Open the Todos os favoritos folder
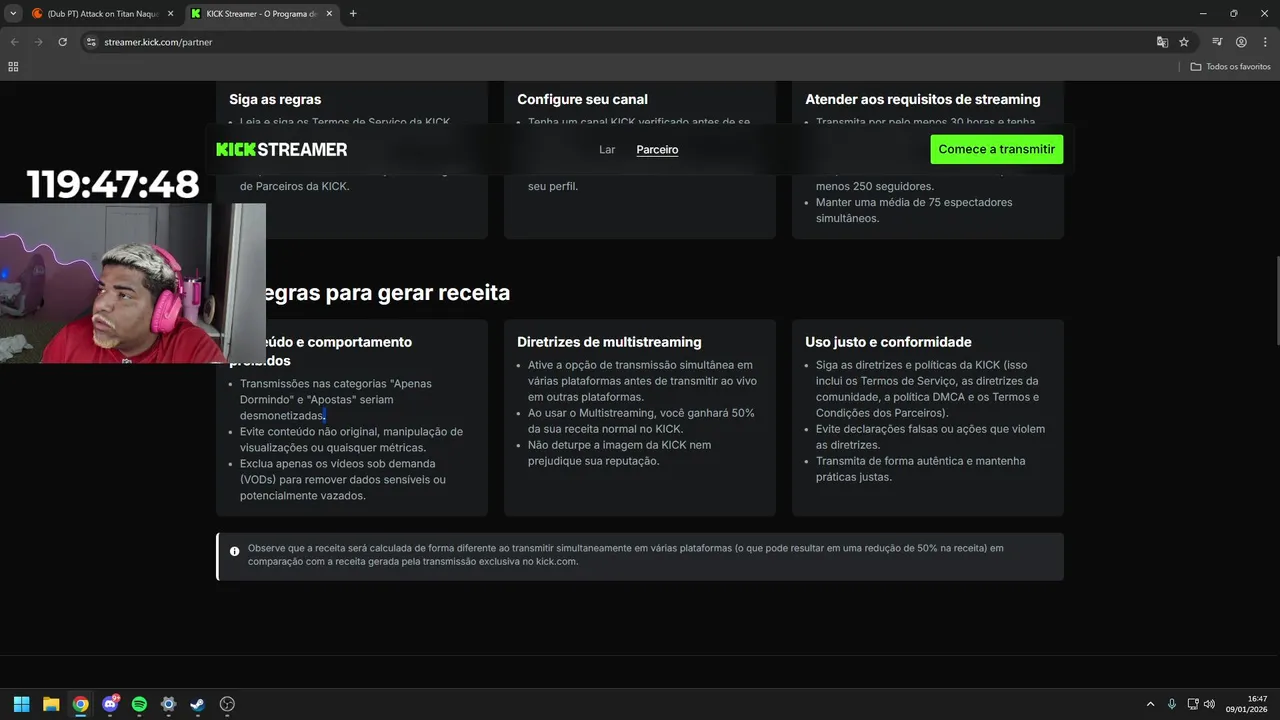This screenshot has height=720, width=1280. tap(1231, 67)
